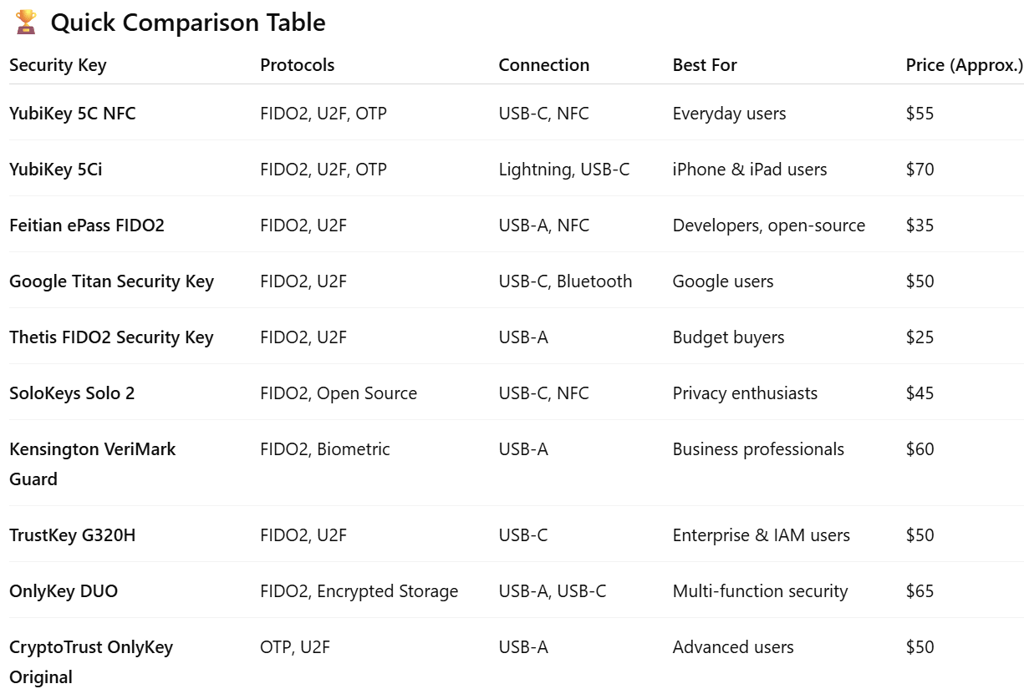This screenshot has width=1024, height=694.
Task: Click the "Privacy enthusiasts" cell
Action: point(745,393)
